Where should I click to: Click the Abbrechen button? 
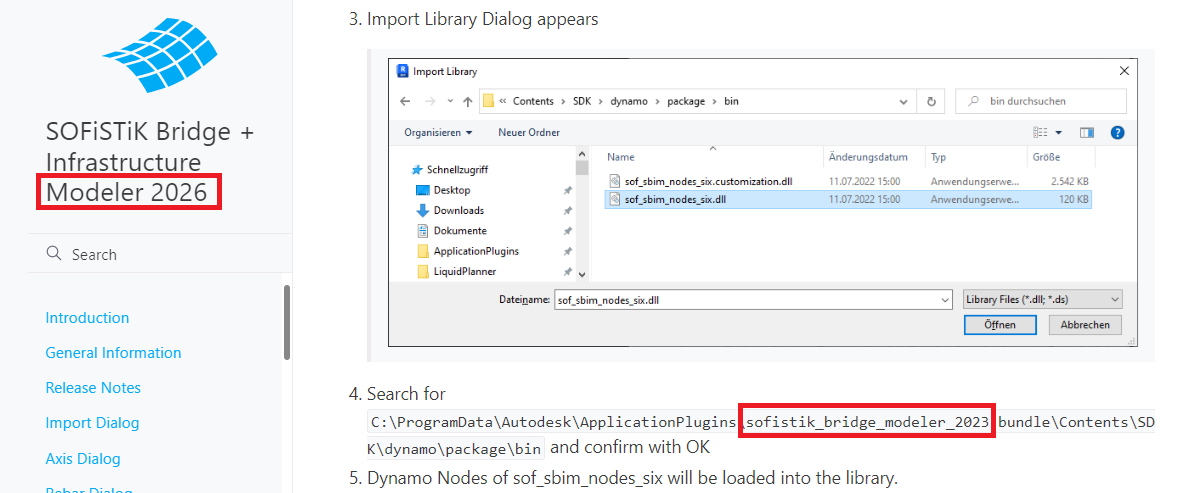(1084, 325)
